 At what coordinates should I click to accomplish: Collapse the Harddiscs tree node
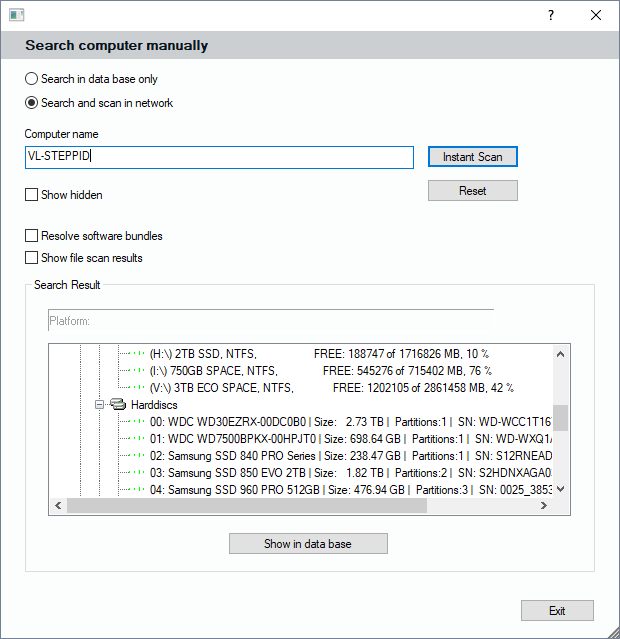tap(100, 405)
